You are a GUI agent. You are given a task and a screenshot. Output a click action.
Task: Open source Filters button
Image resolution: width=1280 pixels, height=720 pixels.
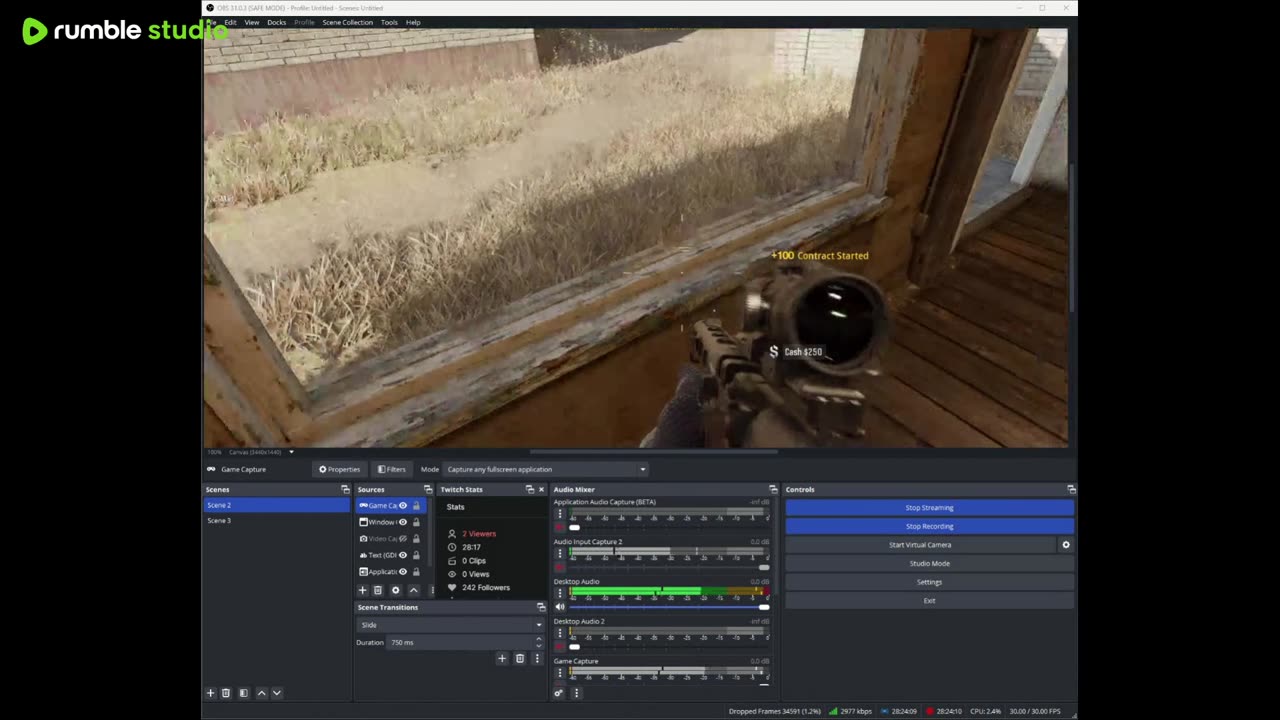(392, 469)
